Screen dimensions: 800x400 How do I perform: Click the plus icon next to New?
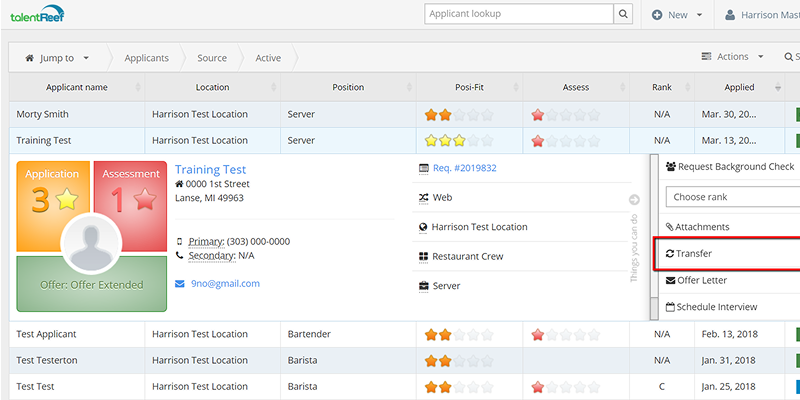pyautogui.click(x=657, y=15)
